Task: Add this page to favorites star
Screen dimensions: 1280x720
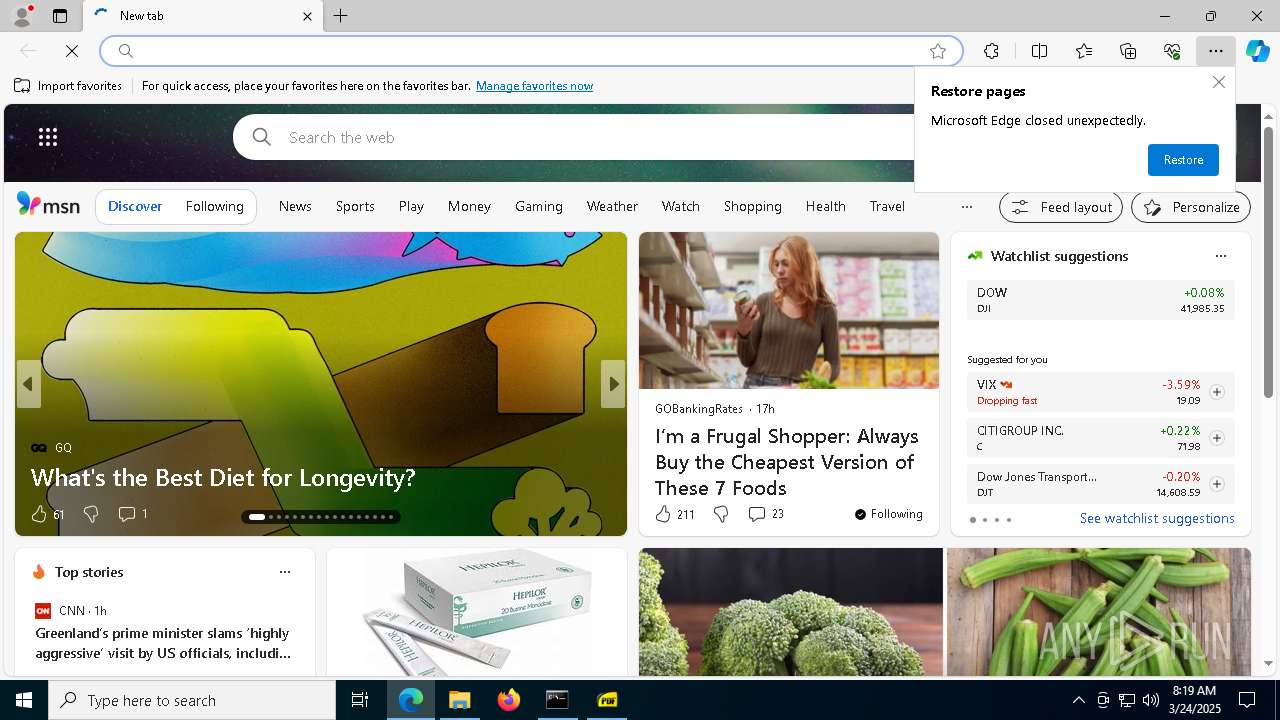Action: coord(938,51)
